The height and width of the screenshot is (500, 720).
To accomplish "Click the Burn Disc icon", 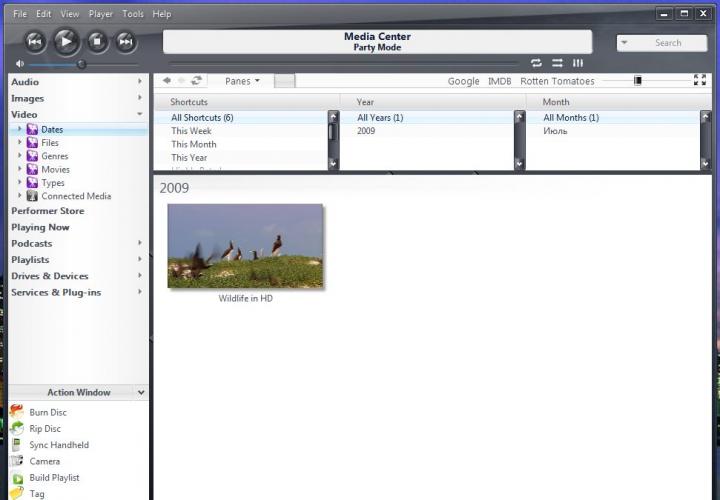I will pos(17,412).
